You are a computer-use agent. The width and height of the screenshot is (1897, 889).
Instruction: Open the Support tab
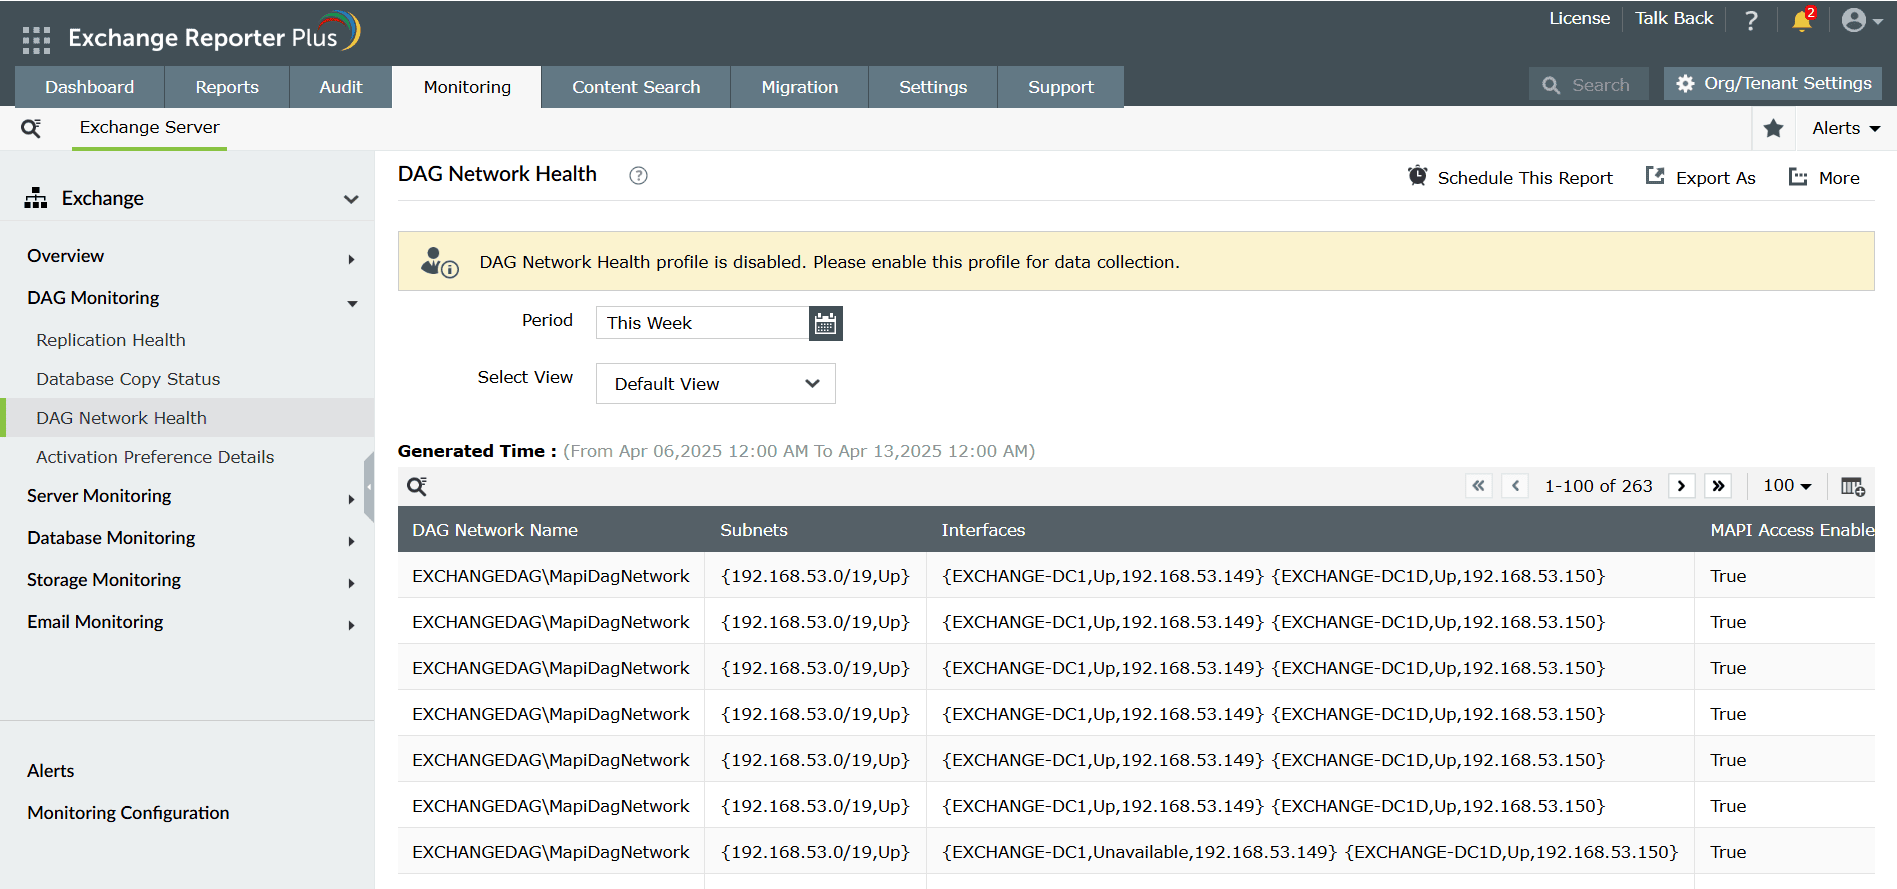coord(1061,87)
